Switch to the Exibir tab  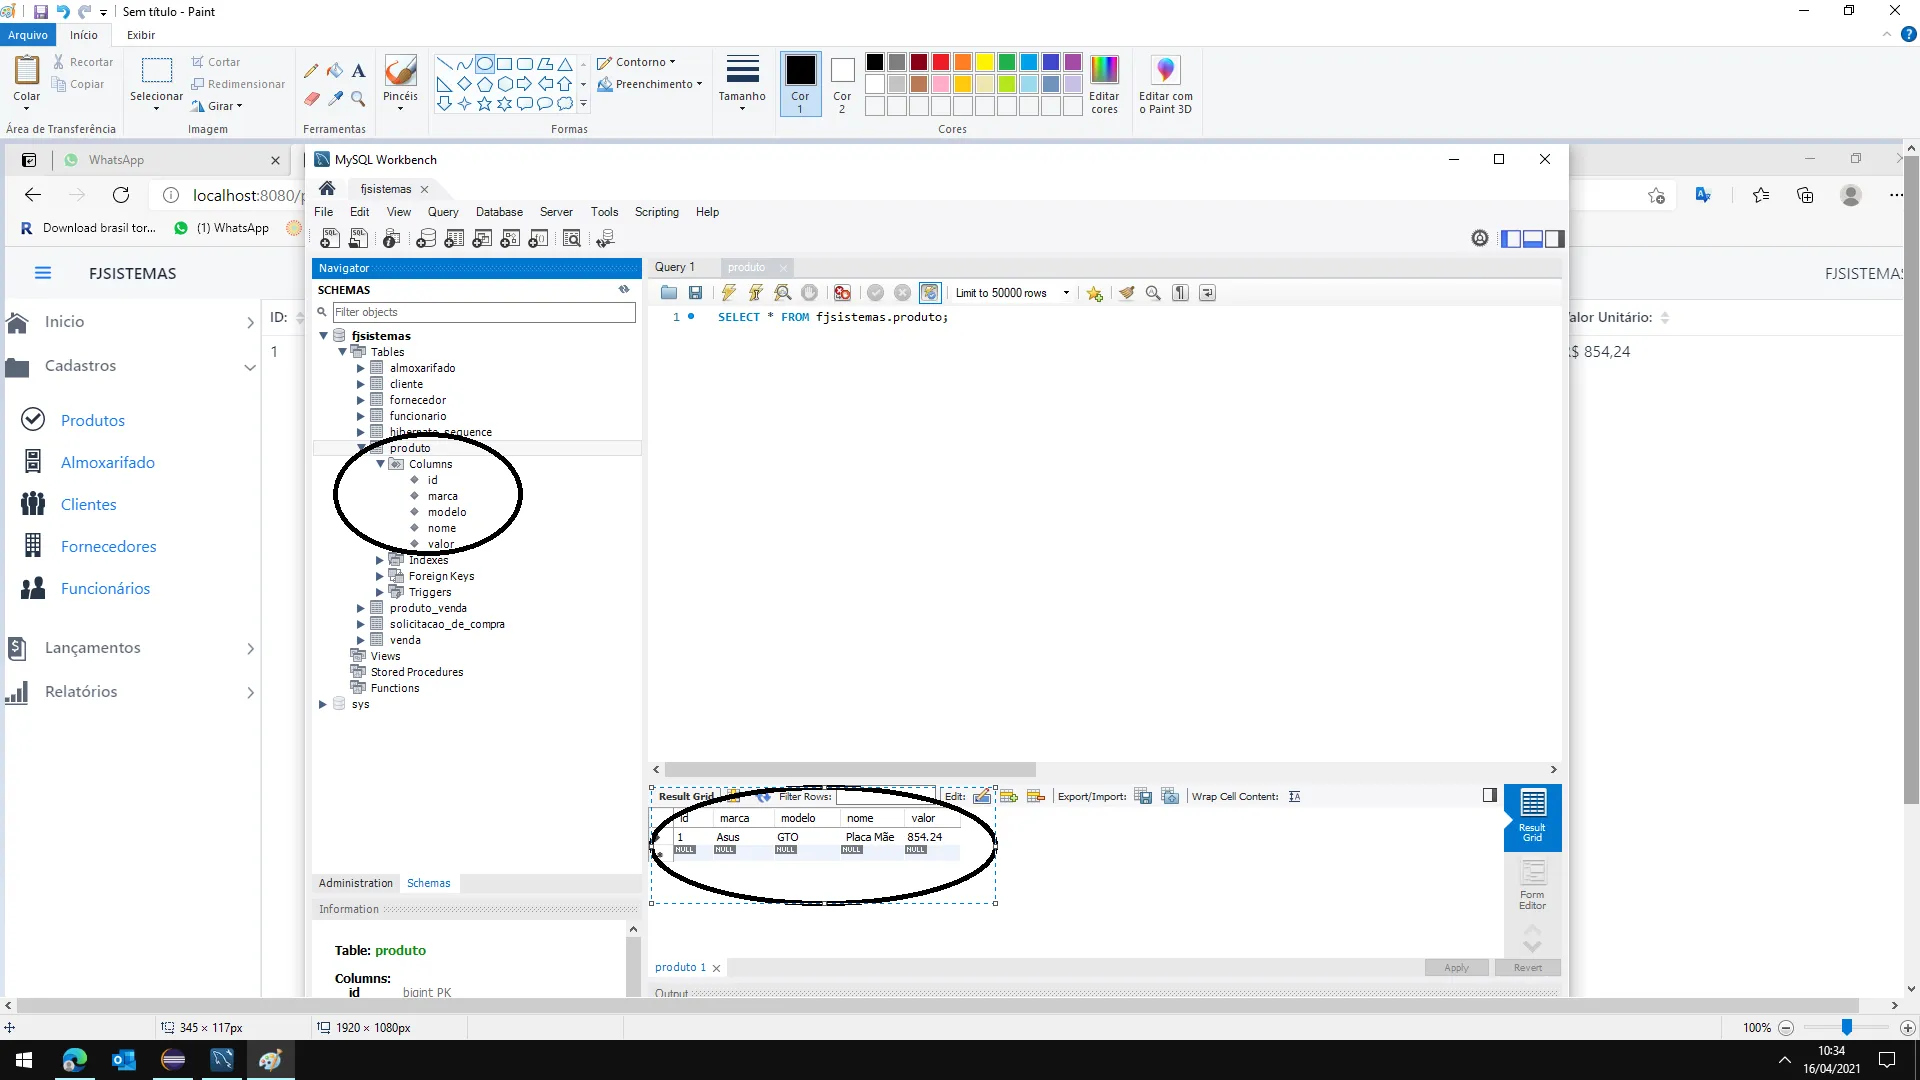pos(140,35)
